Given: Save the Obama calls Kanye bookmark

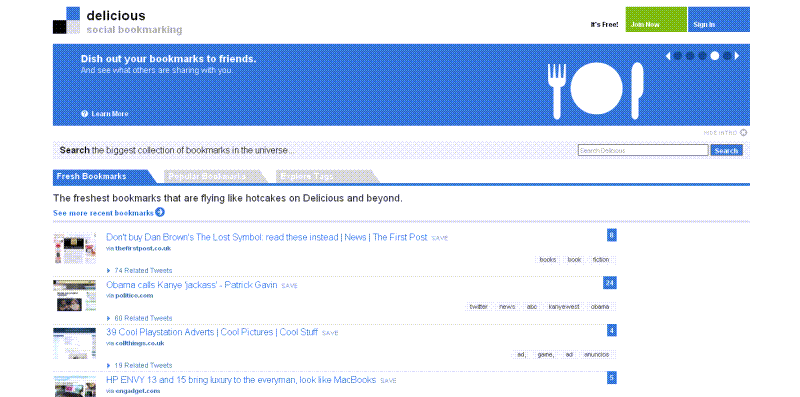Looking at the screenshot, I should (289, 286).
